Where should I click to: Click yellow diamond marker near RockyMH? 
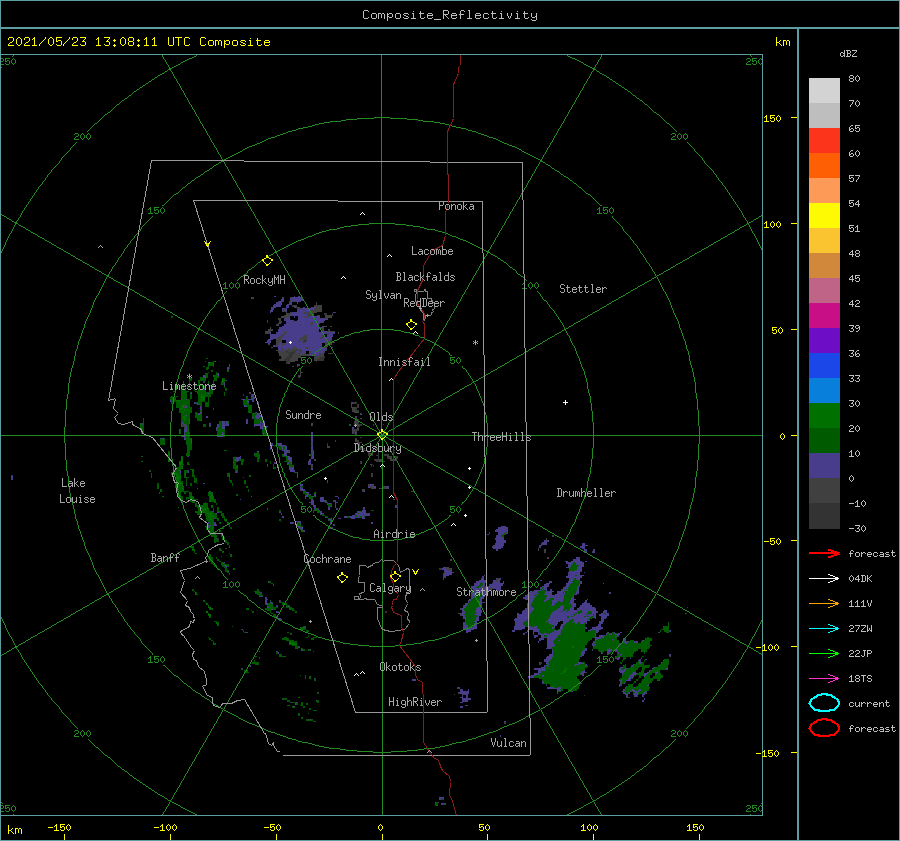267,261
